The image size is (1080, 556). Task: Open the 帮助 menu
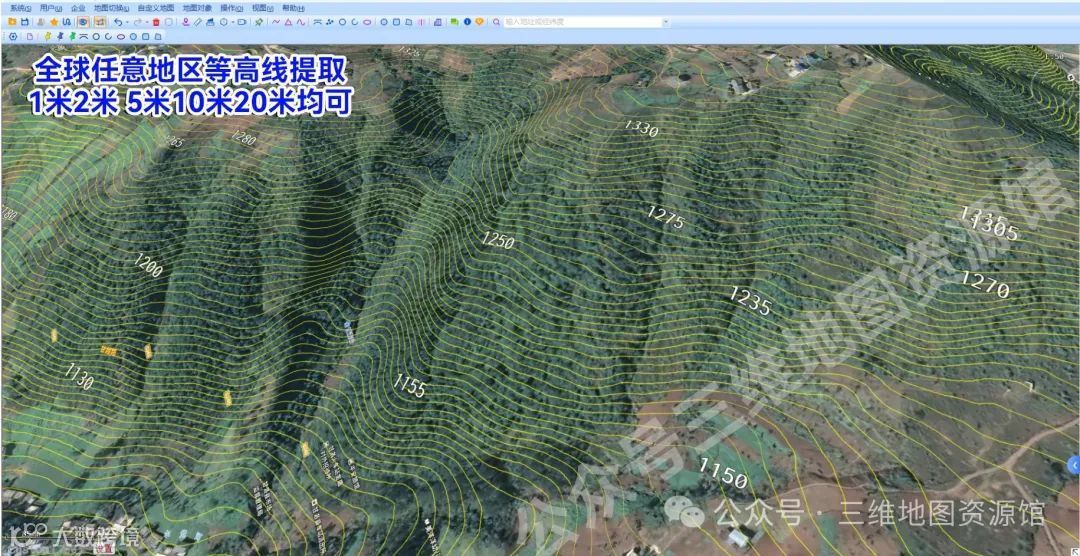tap(293, 8)
